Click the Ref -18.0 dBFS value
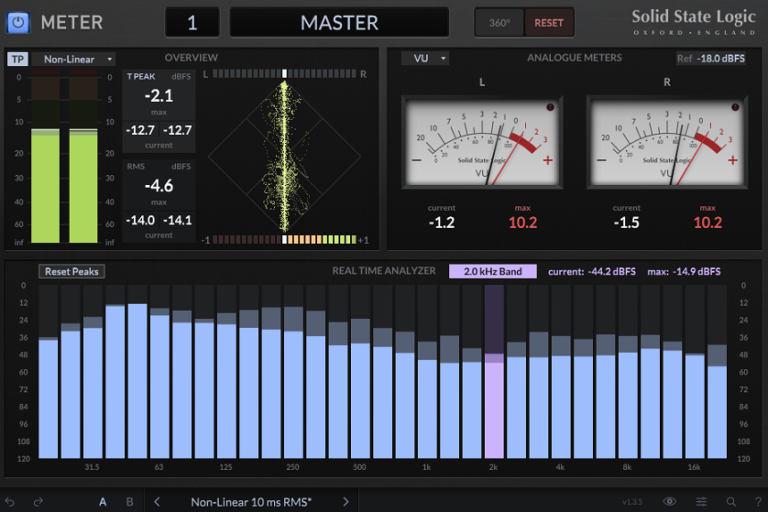The height and width of the screenshot is (512, 768). click(711, 58)
